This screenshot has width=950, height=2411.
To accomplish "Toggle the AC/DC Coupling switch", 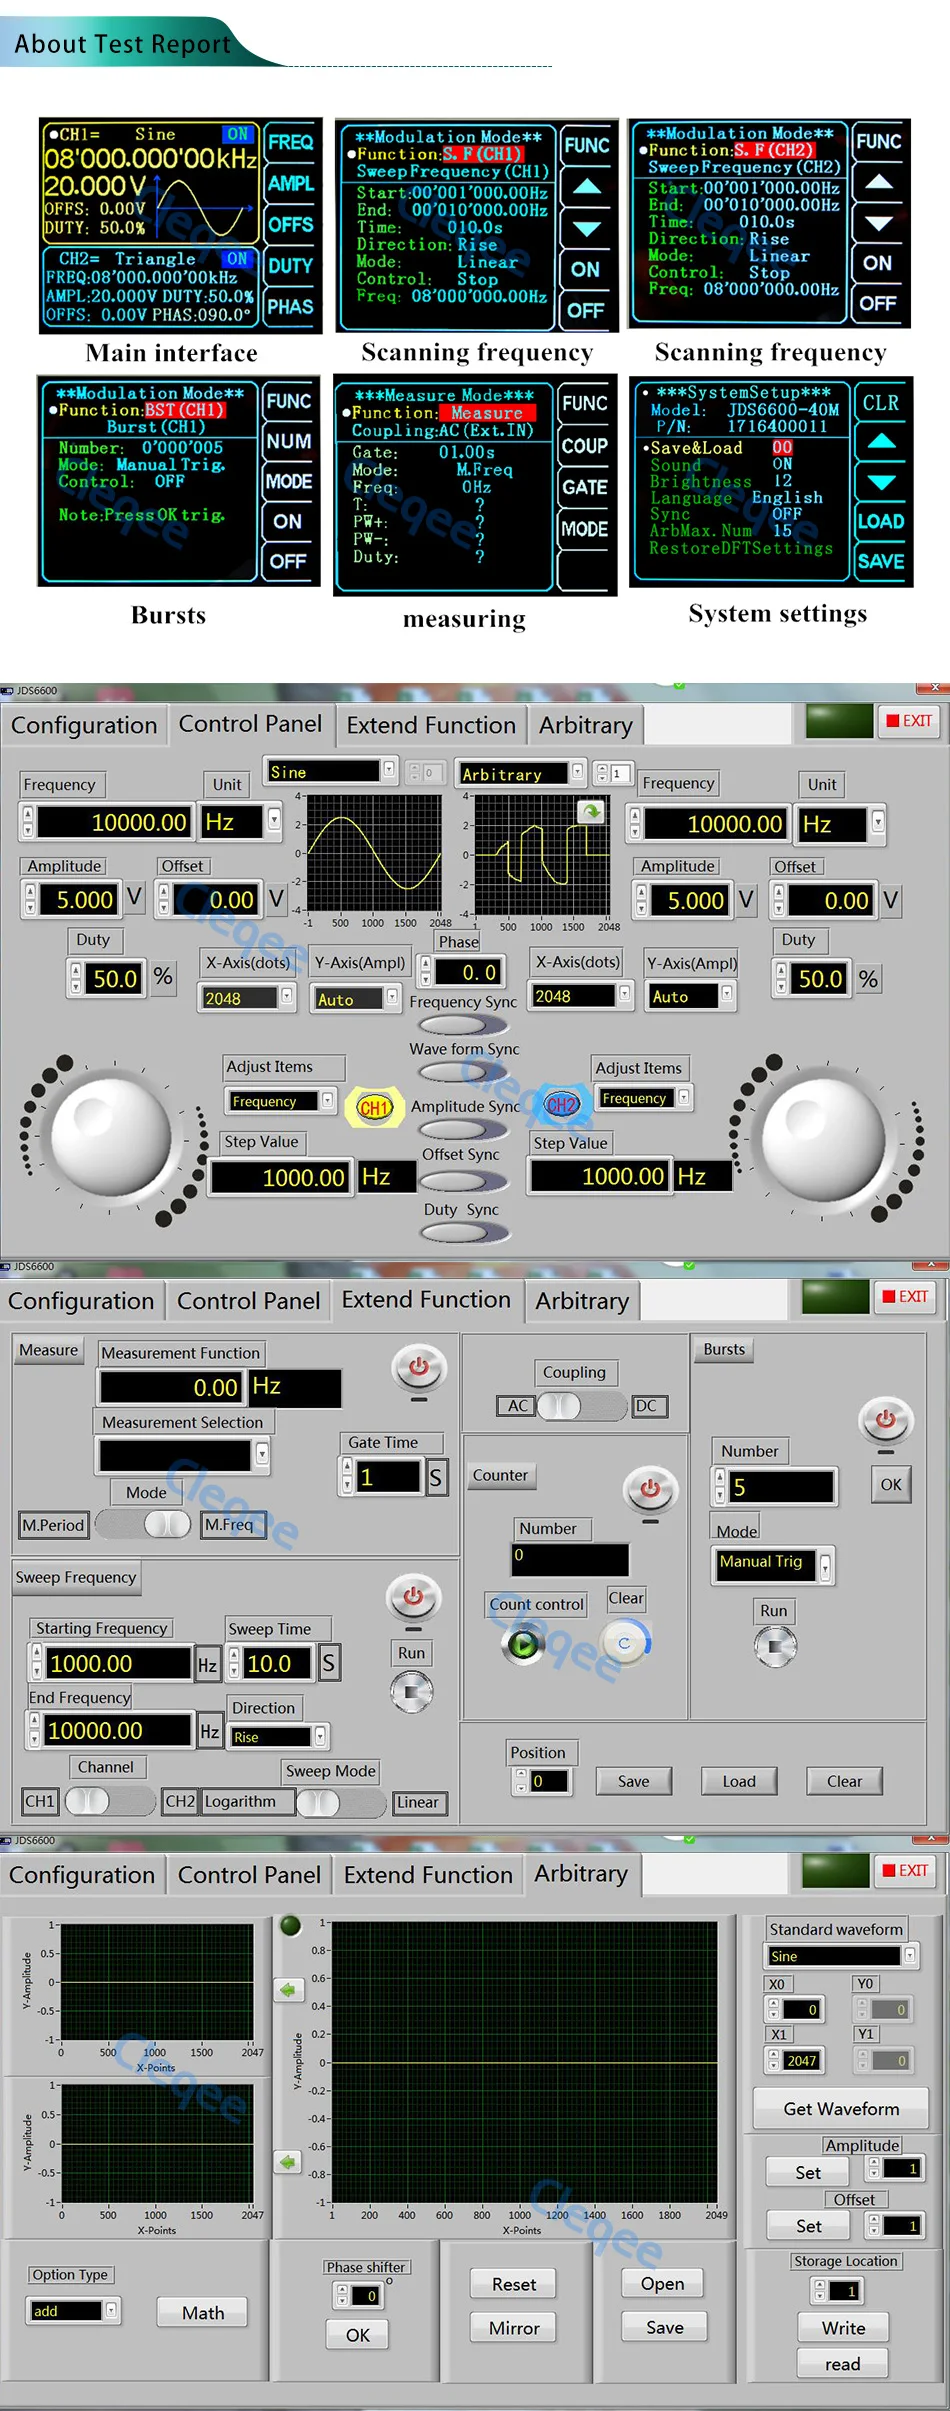I will click(x=581, y=1406).
